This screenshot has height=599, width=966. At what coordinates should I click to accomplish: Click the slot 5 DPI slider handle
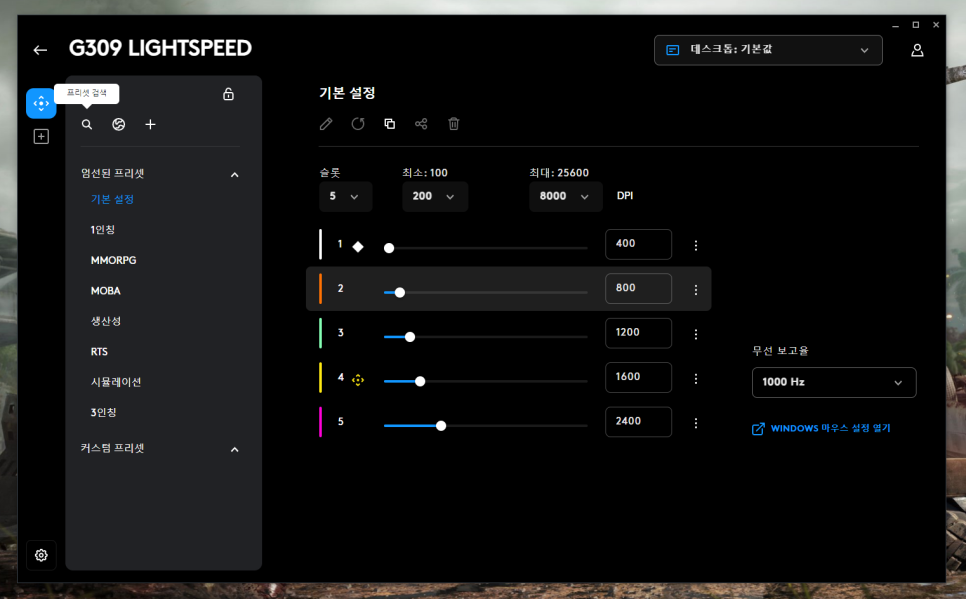pos(441,426)
